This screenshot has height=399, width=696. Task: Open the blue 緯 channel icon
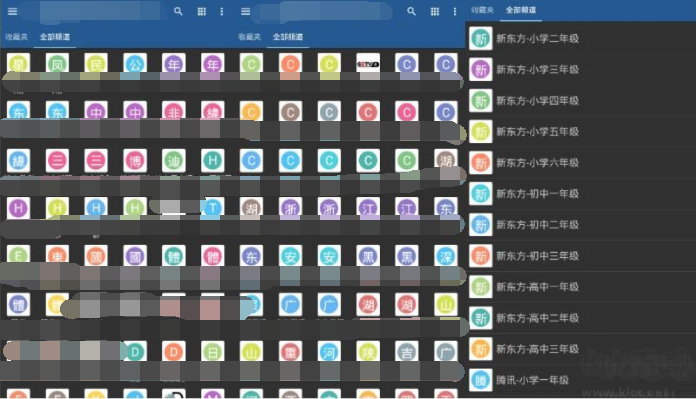tap(19, 160)
